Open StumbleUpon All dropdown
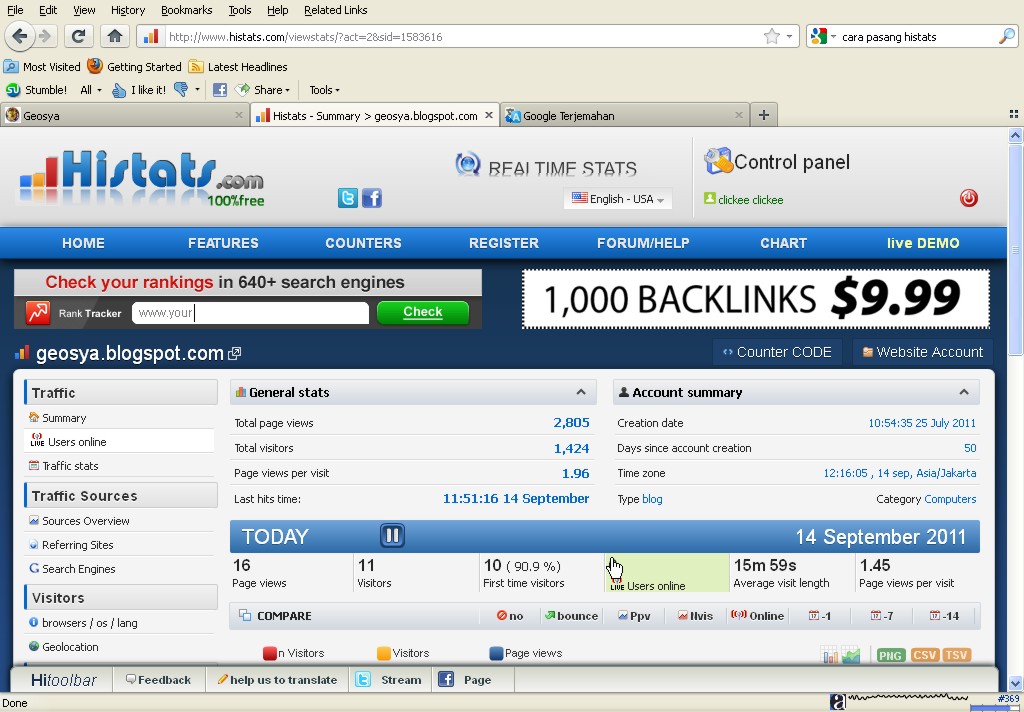Screen dimensions: 1024x712 click(91, 89)
